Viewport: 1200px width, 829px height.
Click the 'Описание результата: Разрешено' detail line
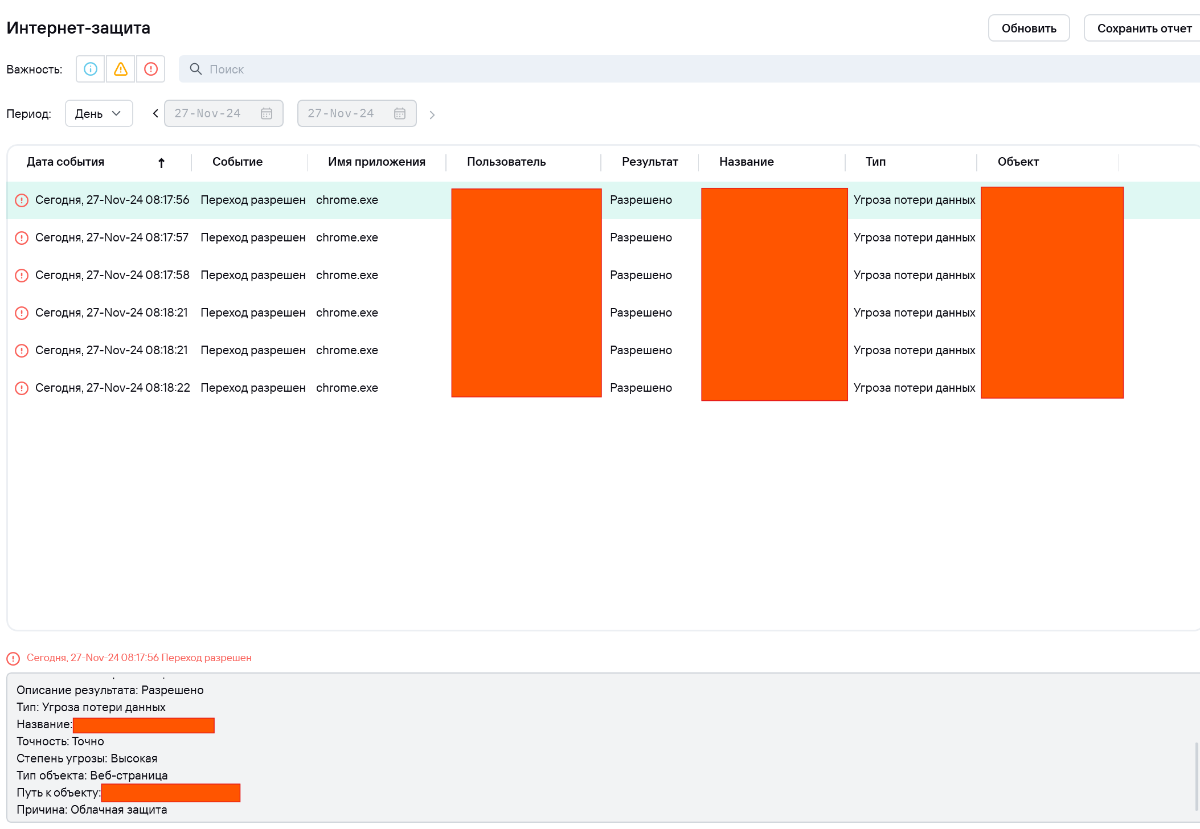pyautogui.click(x=110, y=690)
